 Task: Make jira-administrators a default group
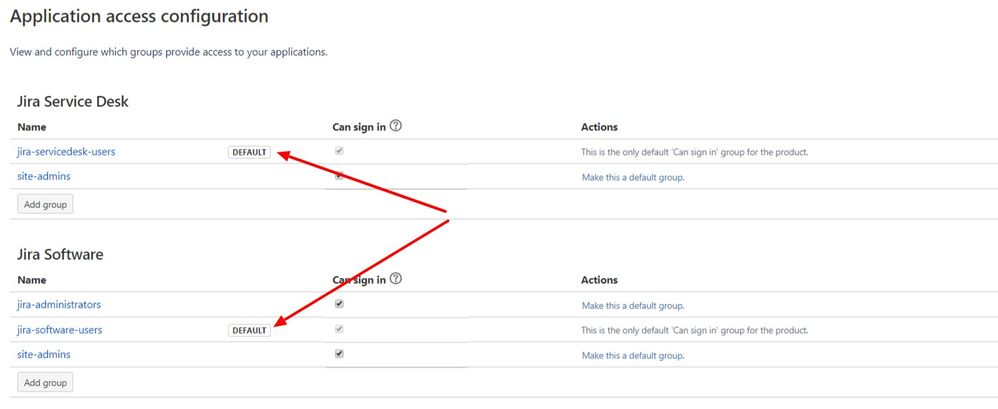coord(633,305)
